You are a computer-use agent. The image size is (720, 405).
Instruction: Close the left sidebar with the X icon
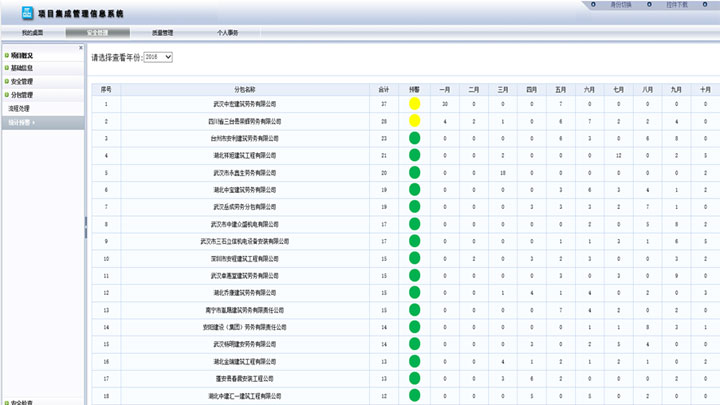79,45
